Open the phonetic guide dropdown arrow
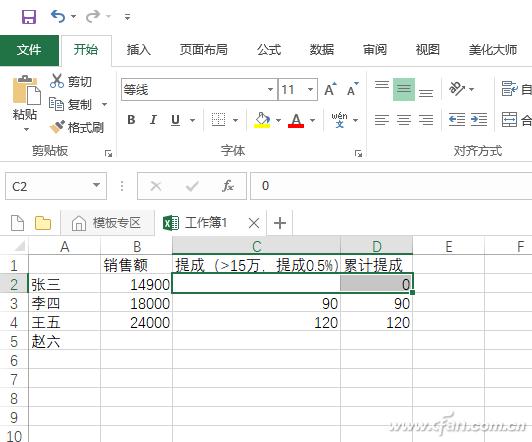 [356, 120]
